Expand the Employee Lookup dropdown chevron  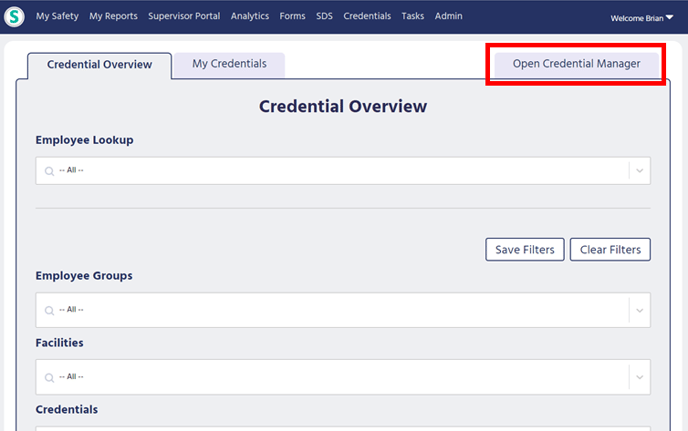[x=640, y=171]
